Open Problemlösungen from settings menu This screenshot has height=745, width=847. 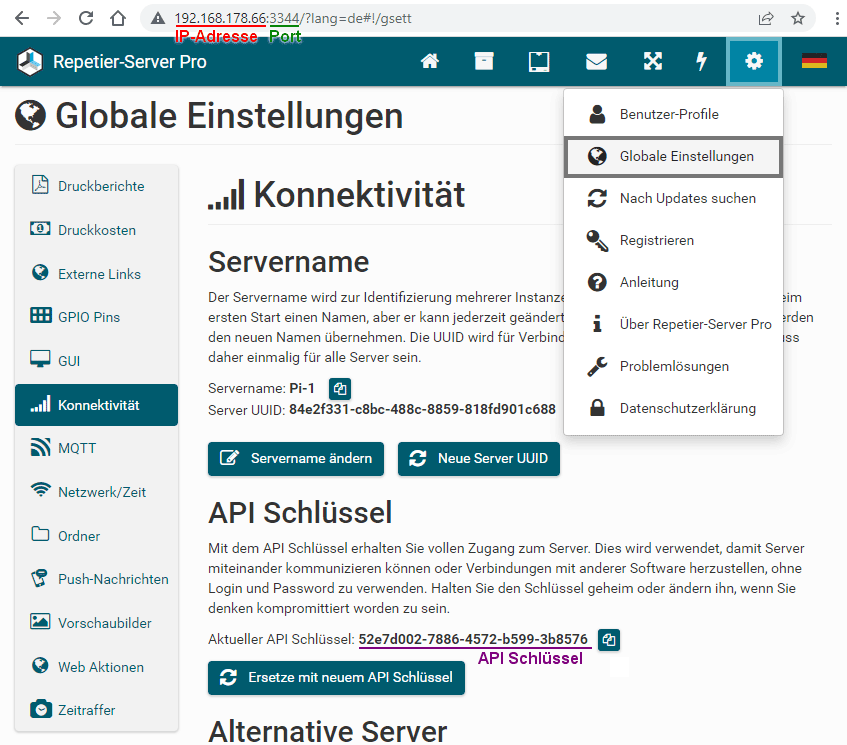click(673, 366)
